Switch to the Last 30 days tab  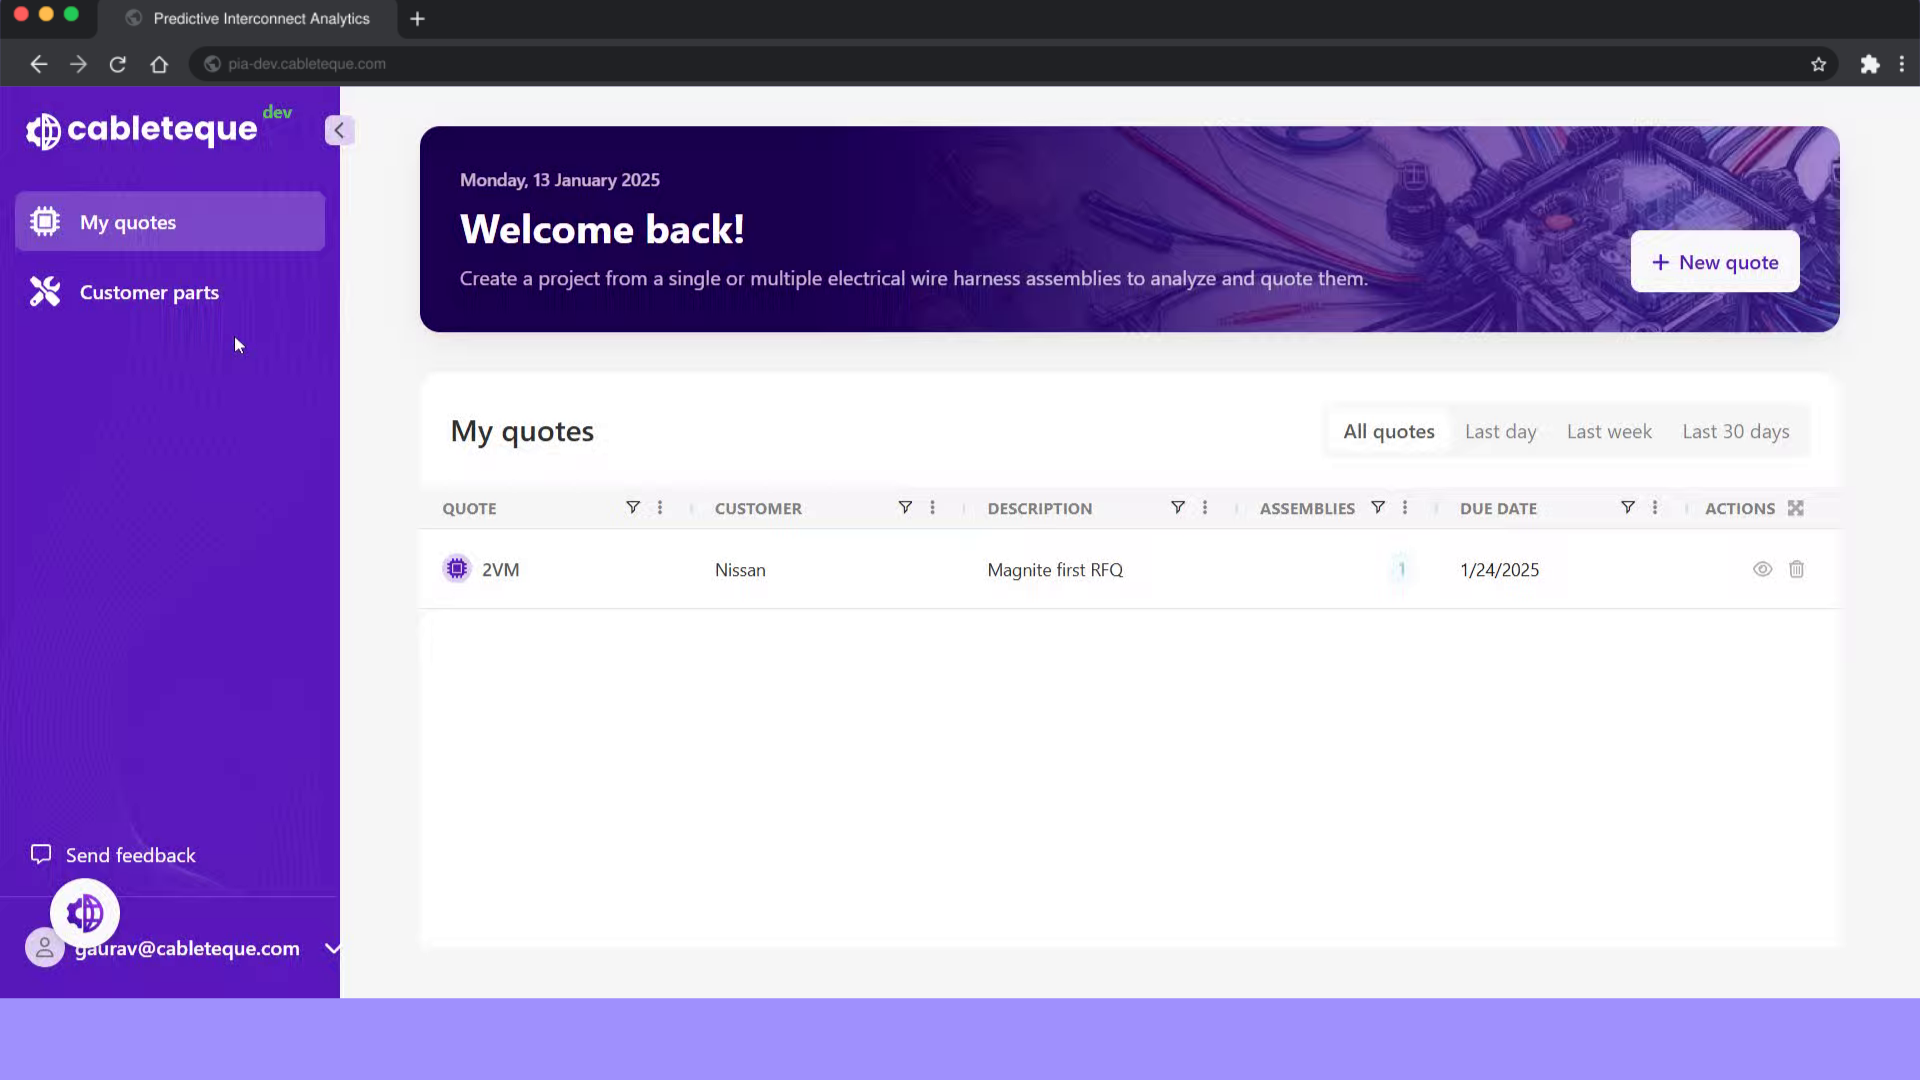point(1735,431)
